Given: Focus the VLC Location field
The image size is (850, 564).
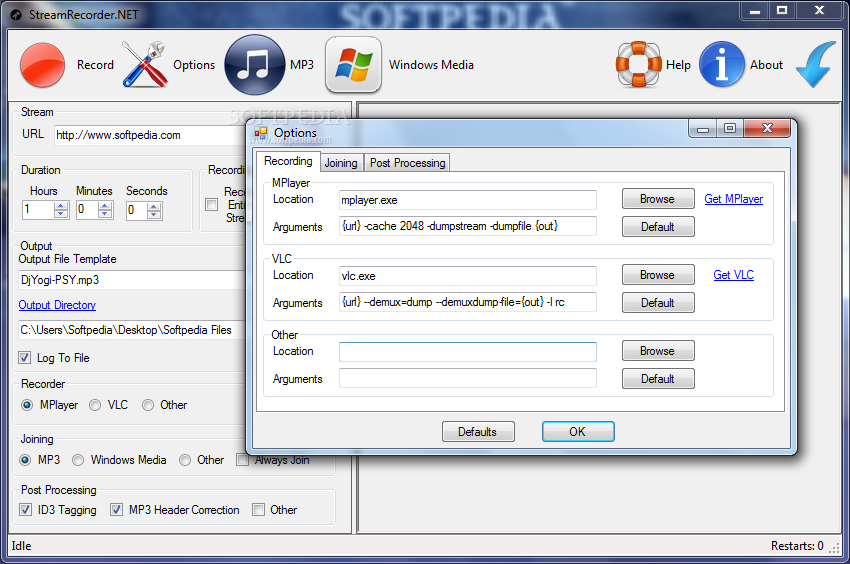Looking at the screenshot, I should tap(468, 275).
